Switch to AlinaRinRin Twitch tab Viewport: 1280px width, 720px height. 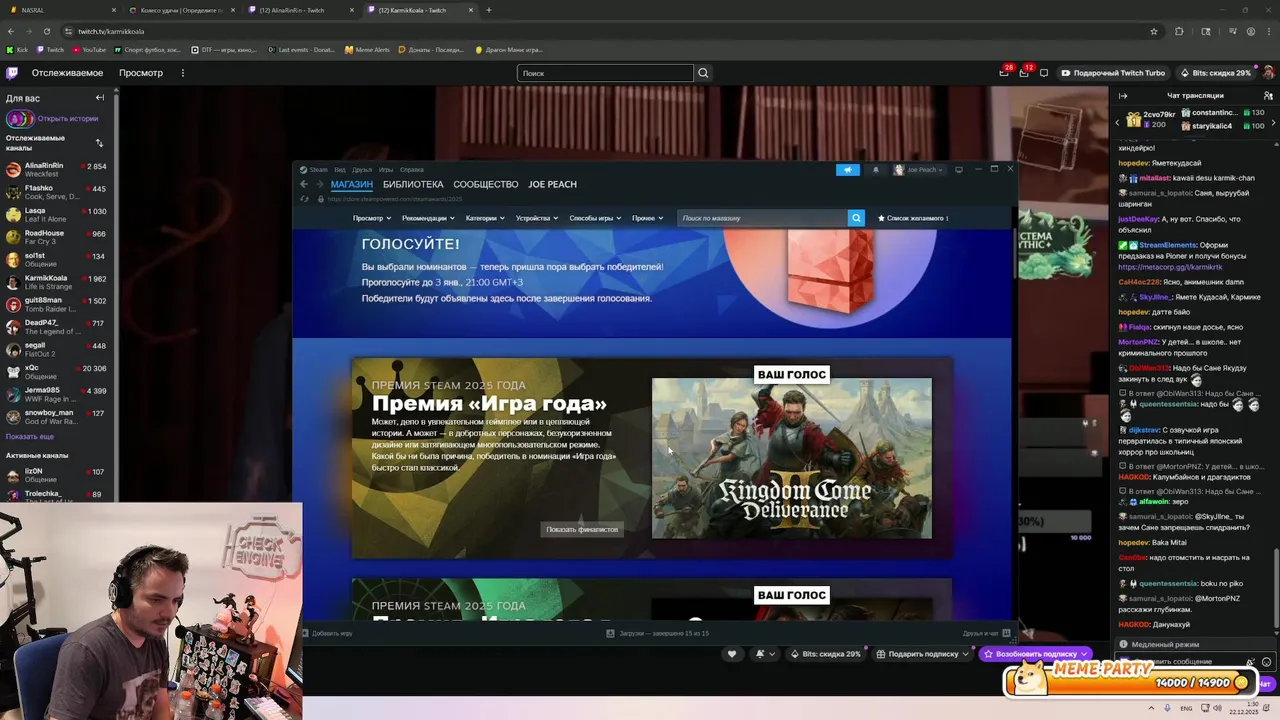(x=301, y=10)
